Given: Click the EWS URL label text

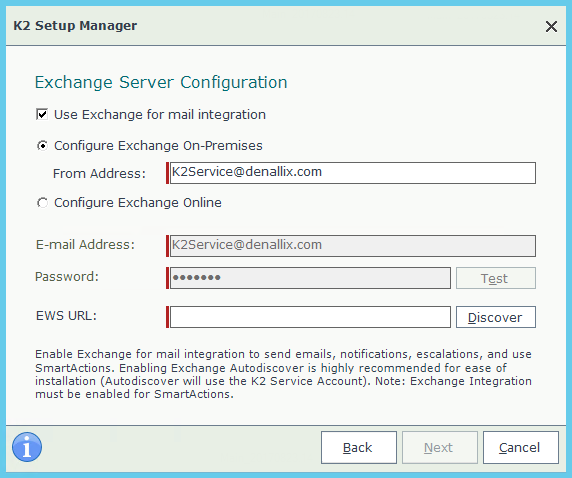Looking at the screenshot, I should [66, 316].
